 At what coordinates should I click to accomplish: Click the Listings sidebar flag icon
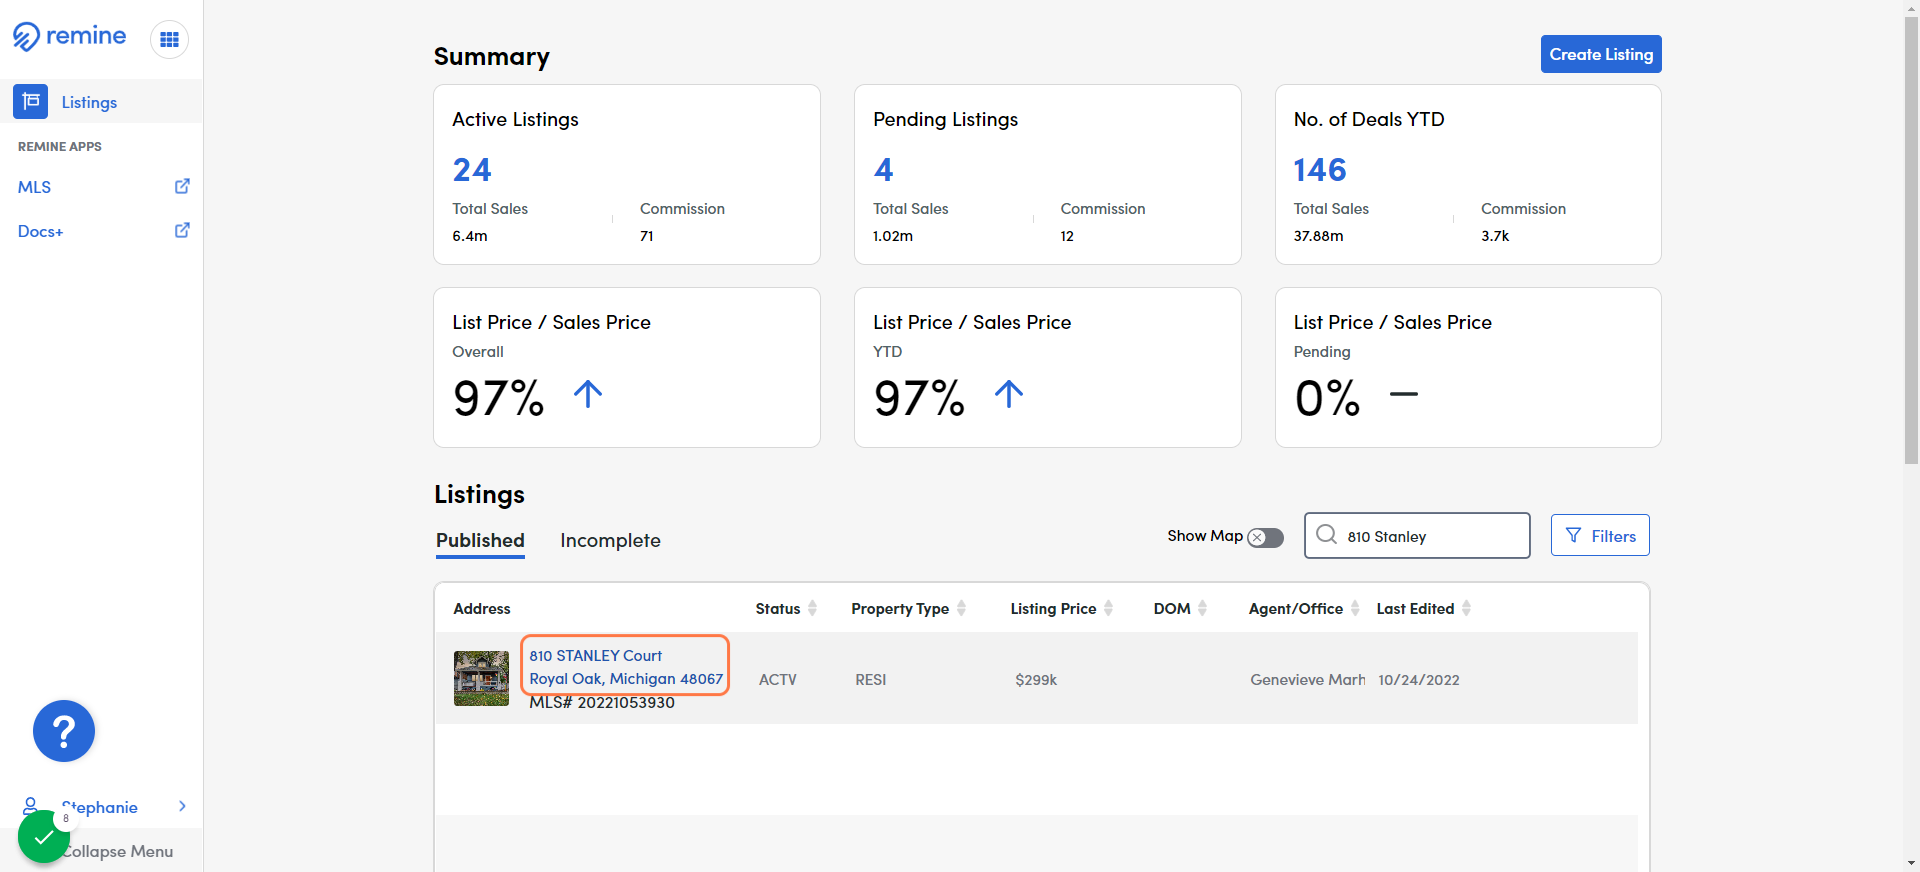(31, 101)
